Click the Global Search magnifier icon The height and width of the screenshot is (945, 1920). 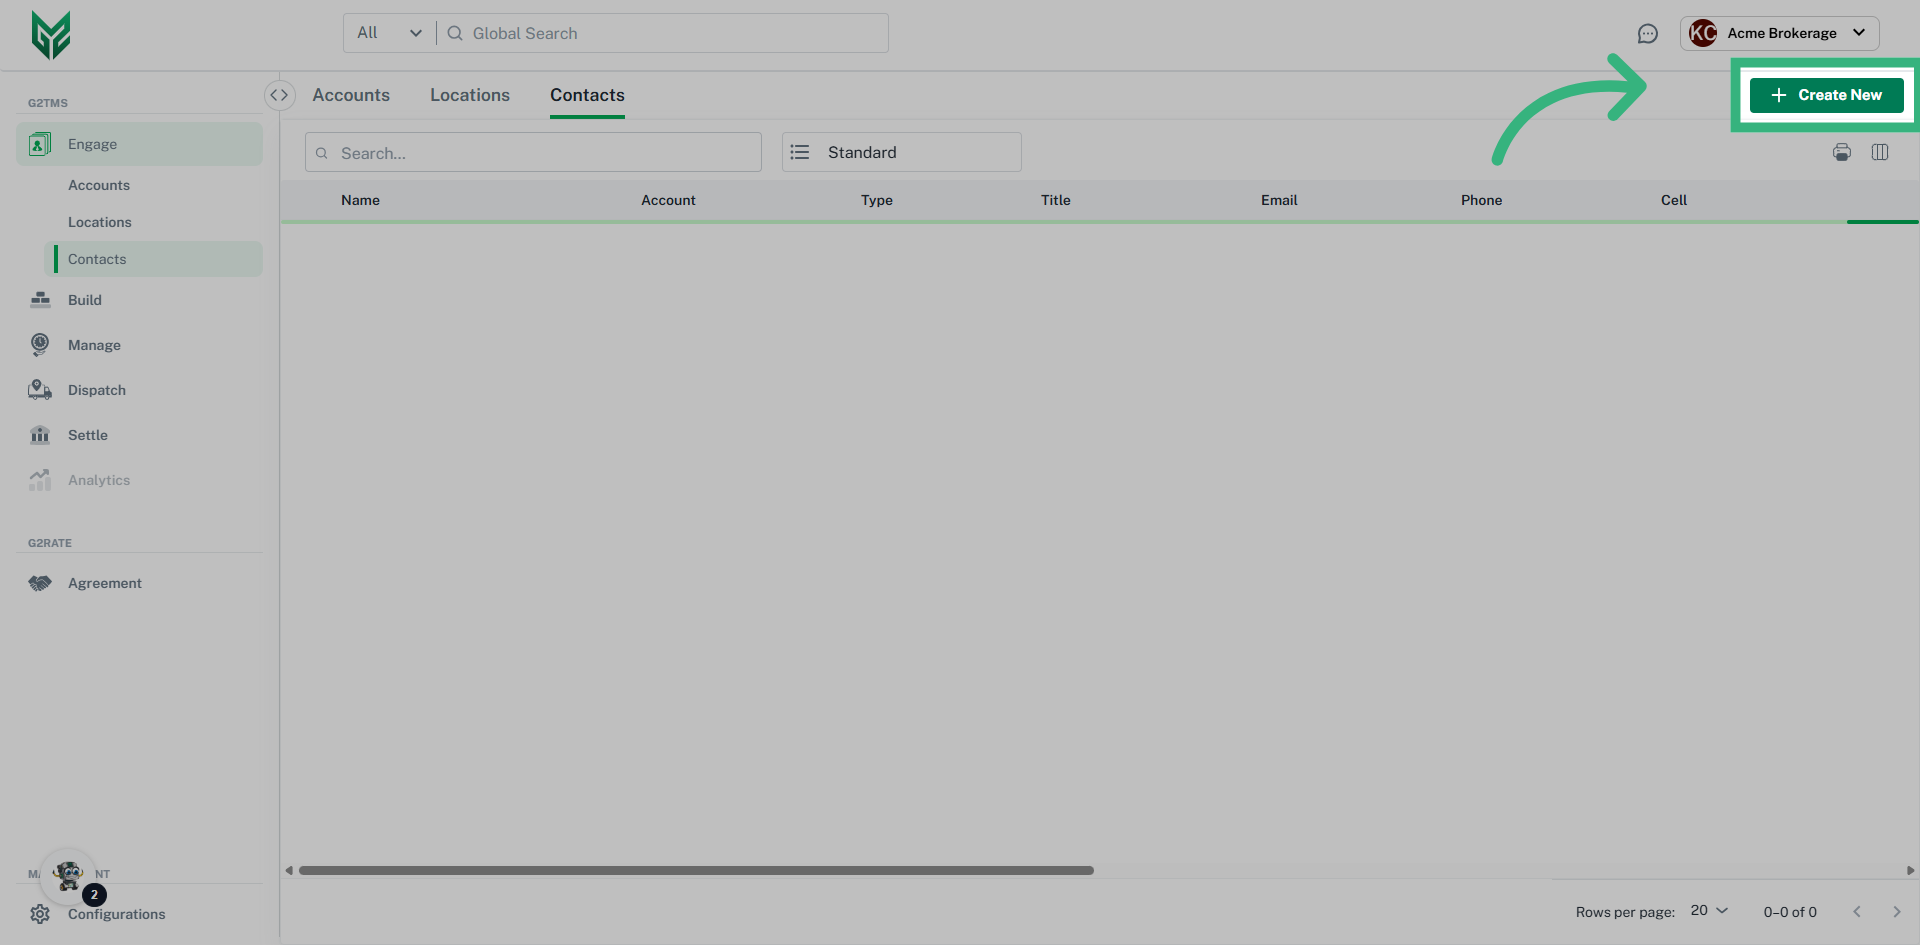pos(455,33)
